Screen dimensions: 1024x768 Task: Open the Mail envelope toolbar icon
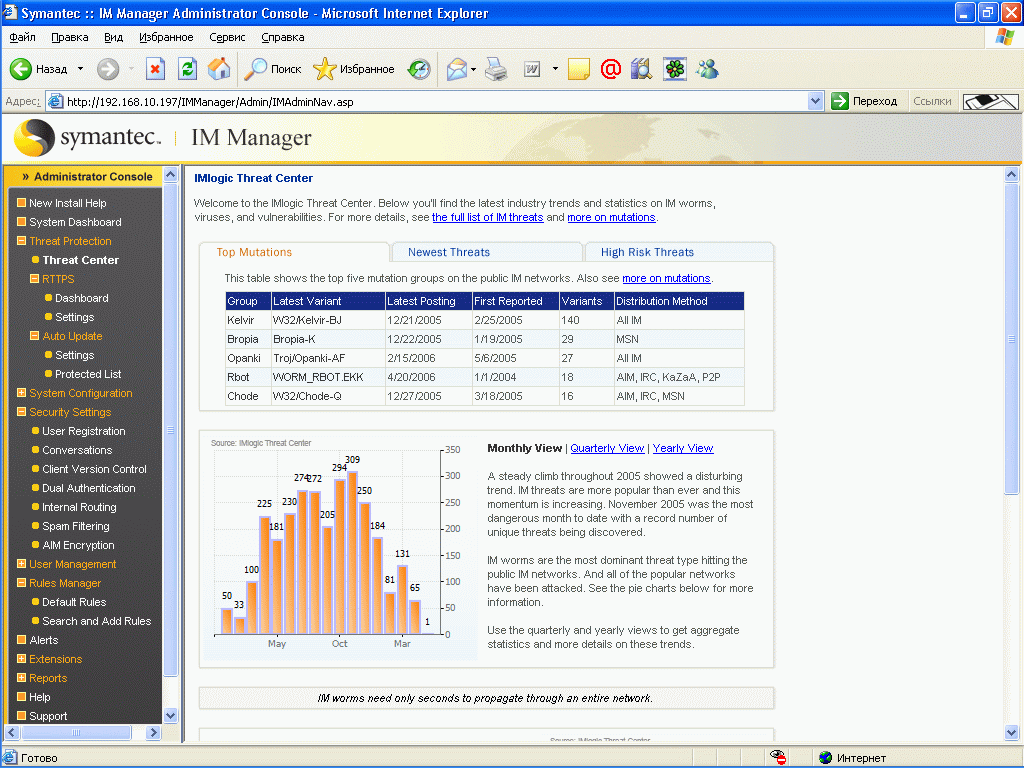456,69
